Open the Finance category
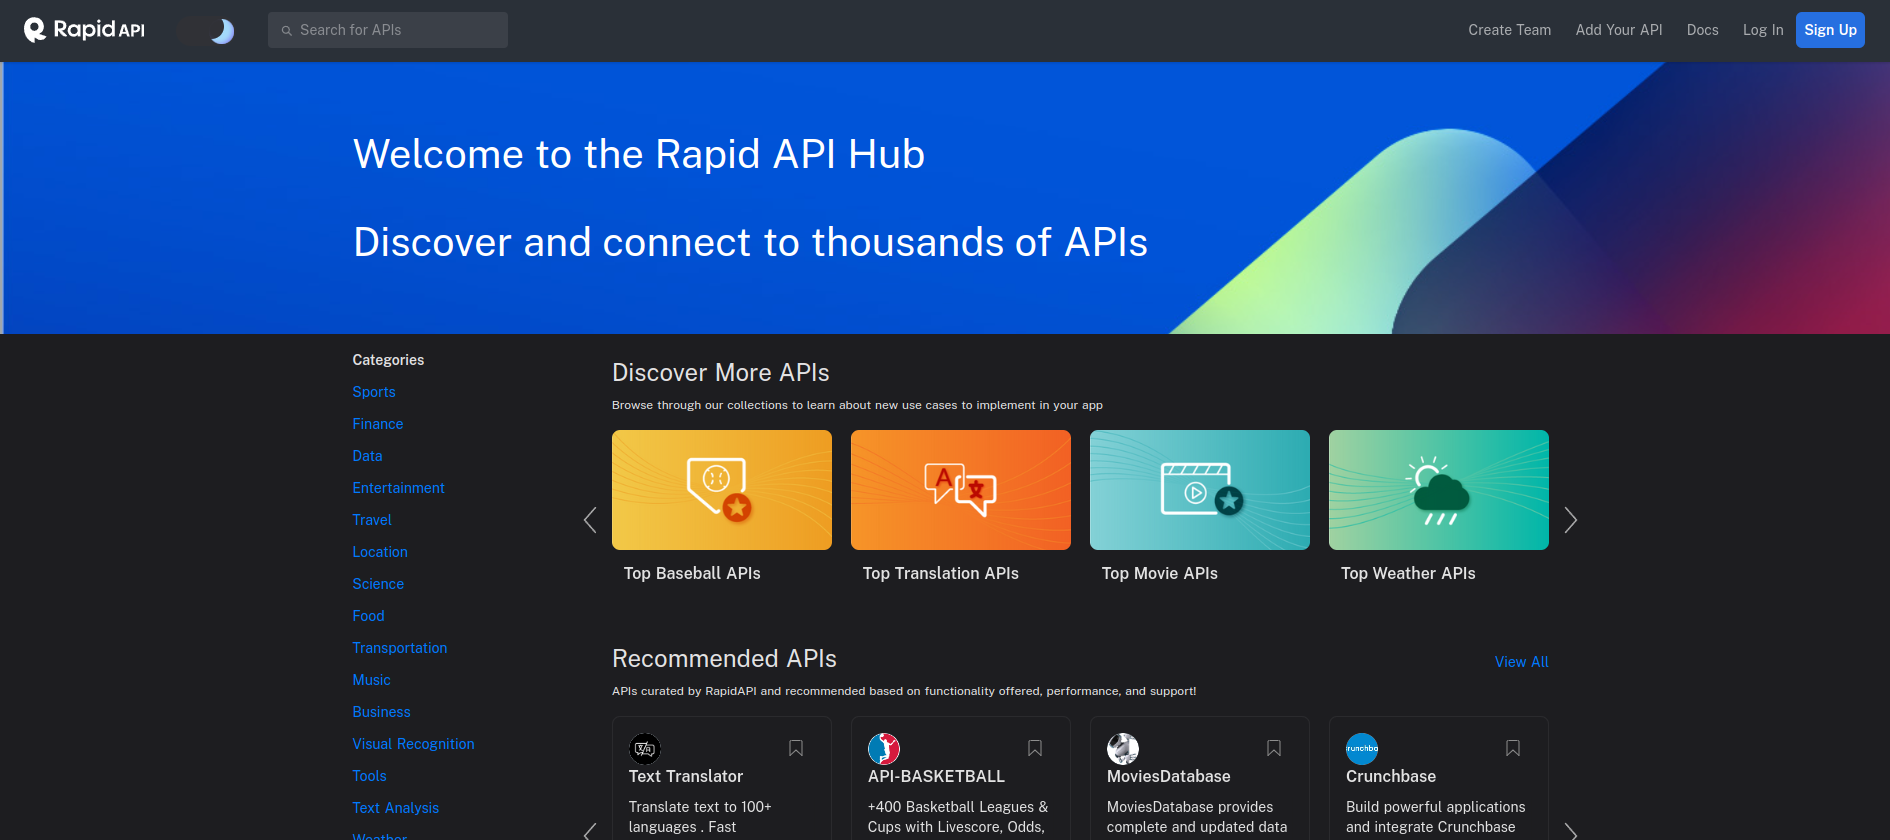Image resolution: width=1890 pixels, height=840 pixels. click(x=378, y=424)
